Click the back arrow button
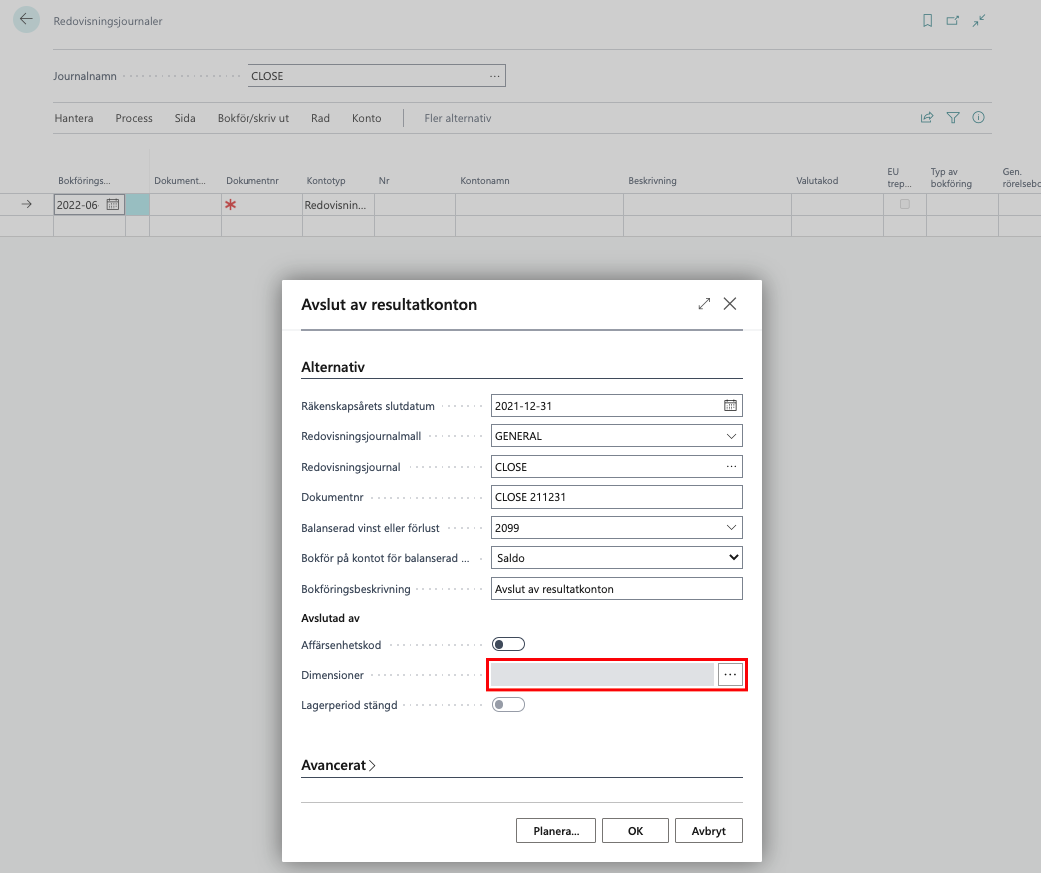 (x=26, y=20)
